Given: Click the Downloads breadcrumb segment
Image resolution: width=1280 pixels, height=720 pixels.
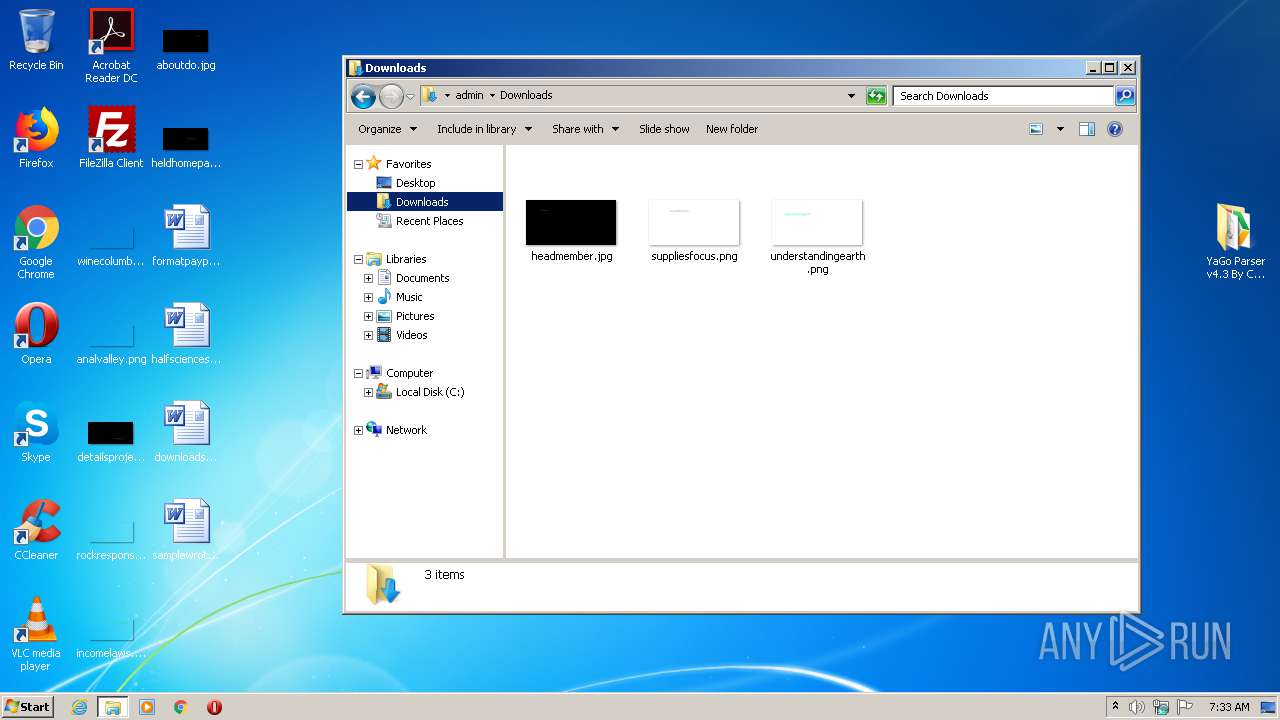Looking at the screenshot, I should point(526,96).
